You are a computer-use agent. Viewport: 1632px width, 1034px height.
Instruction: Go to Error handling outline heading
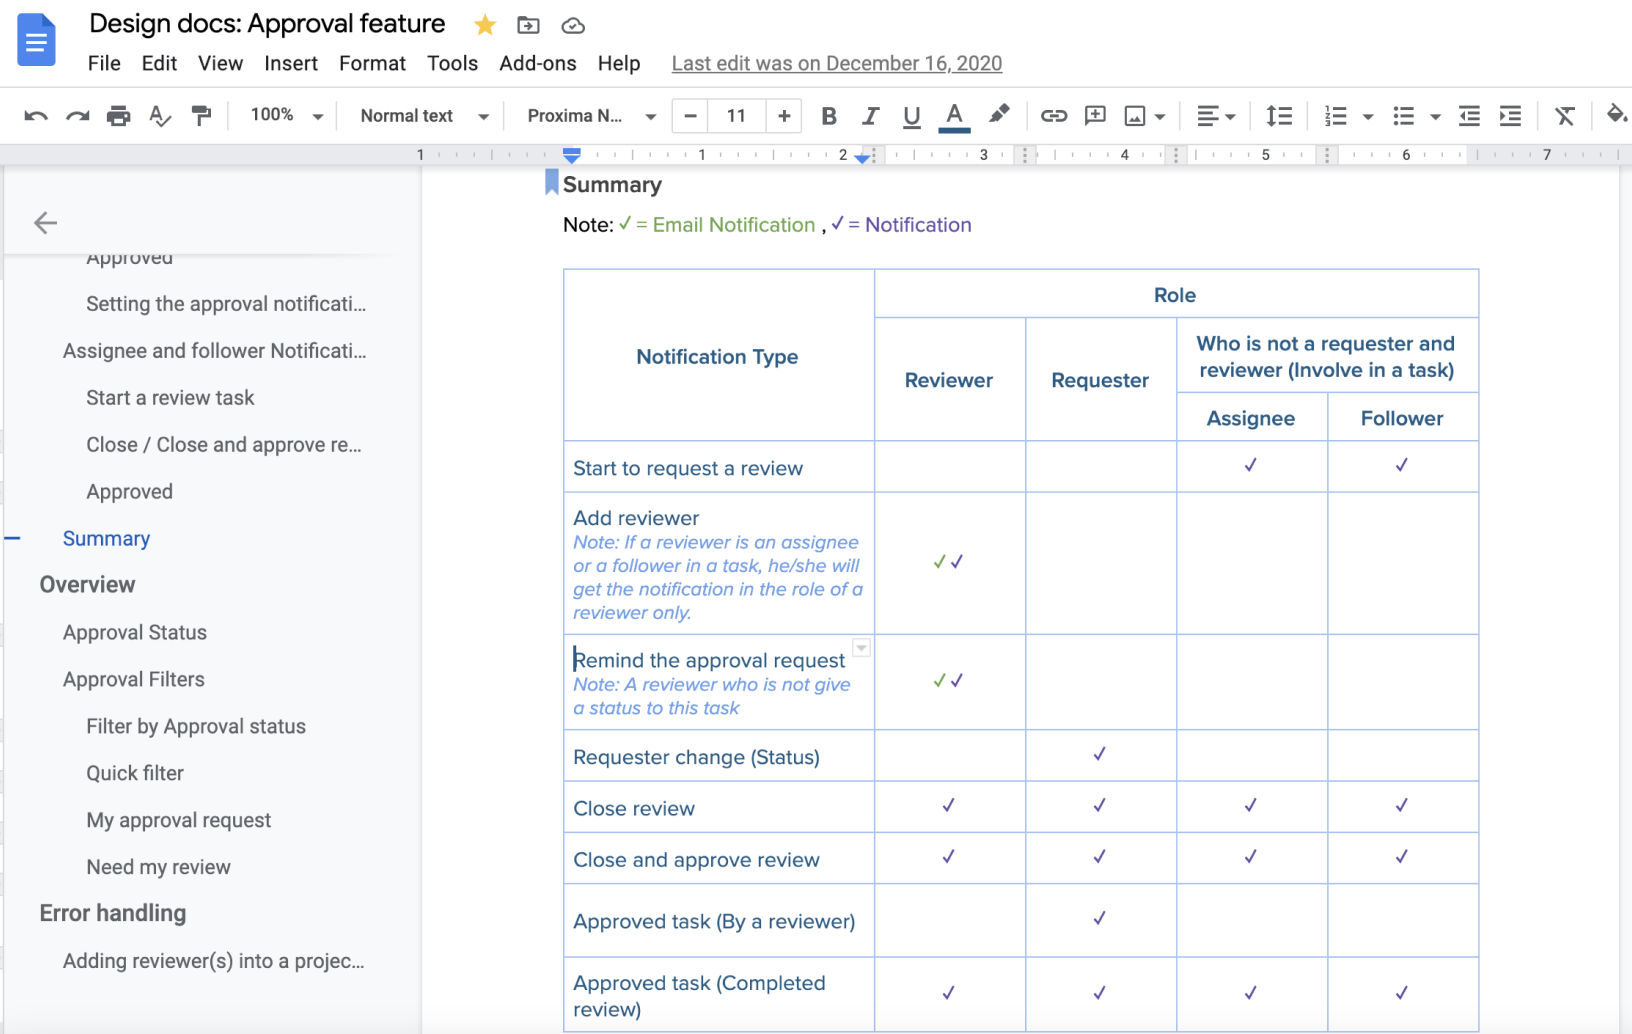pos(113,913)
